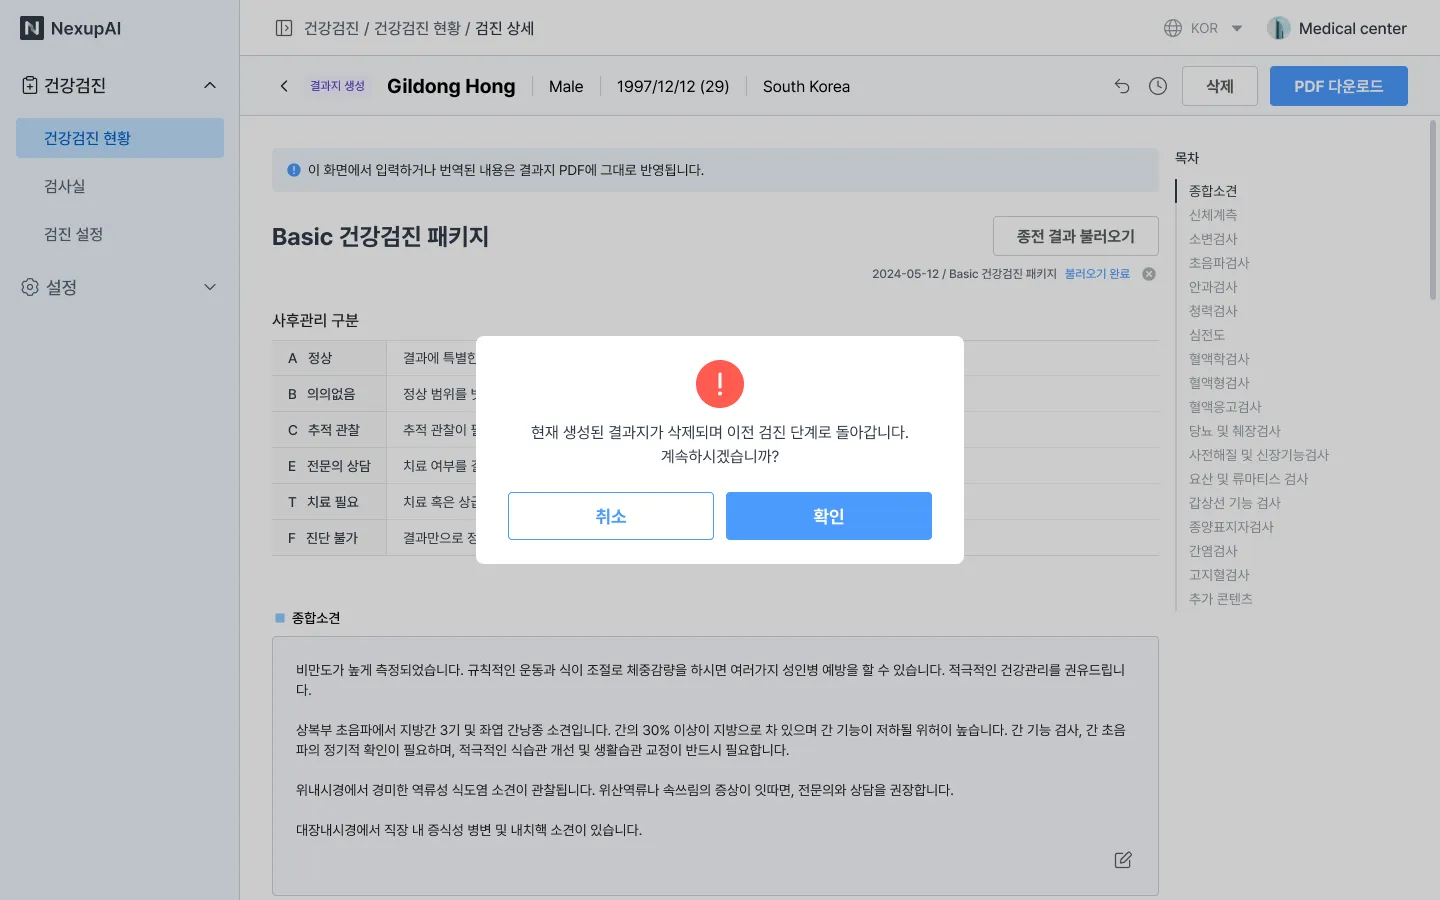Click the NexupAI logo icon
The width and height of the screenshot is (1440, 900).
point(32,28)
